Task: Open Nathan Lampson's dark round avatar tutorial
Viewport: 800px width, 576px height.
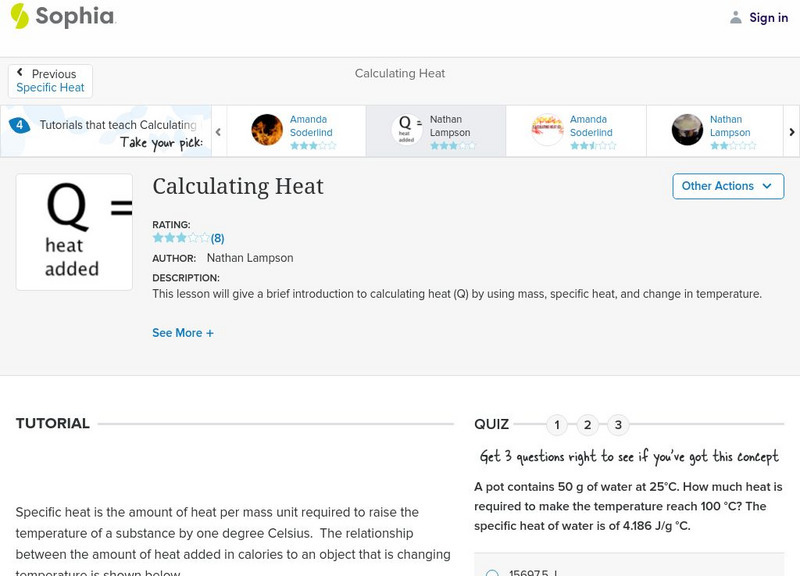Action: point(687,130)
